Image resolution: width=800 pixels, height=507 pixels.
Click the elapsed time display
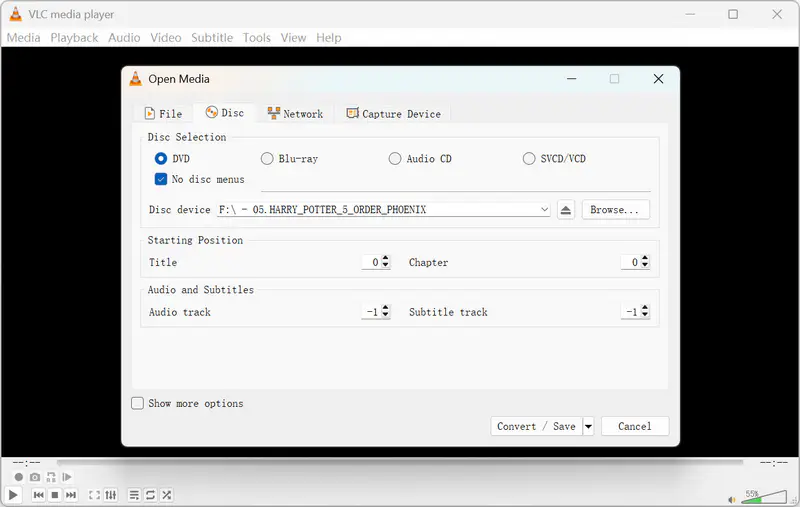click(x=27, y=463)
